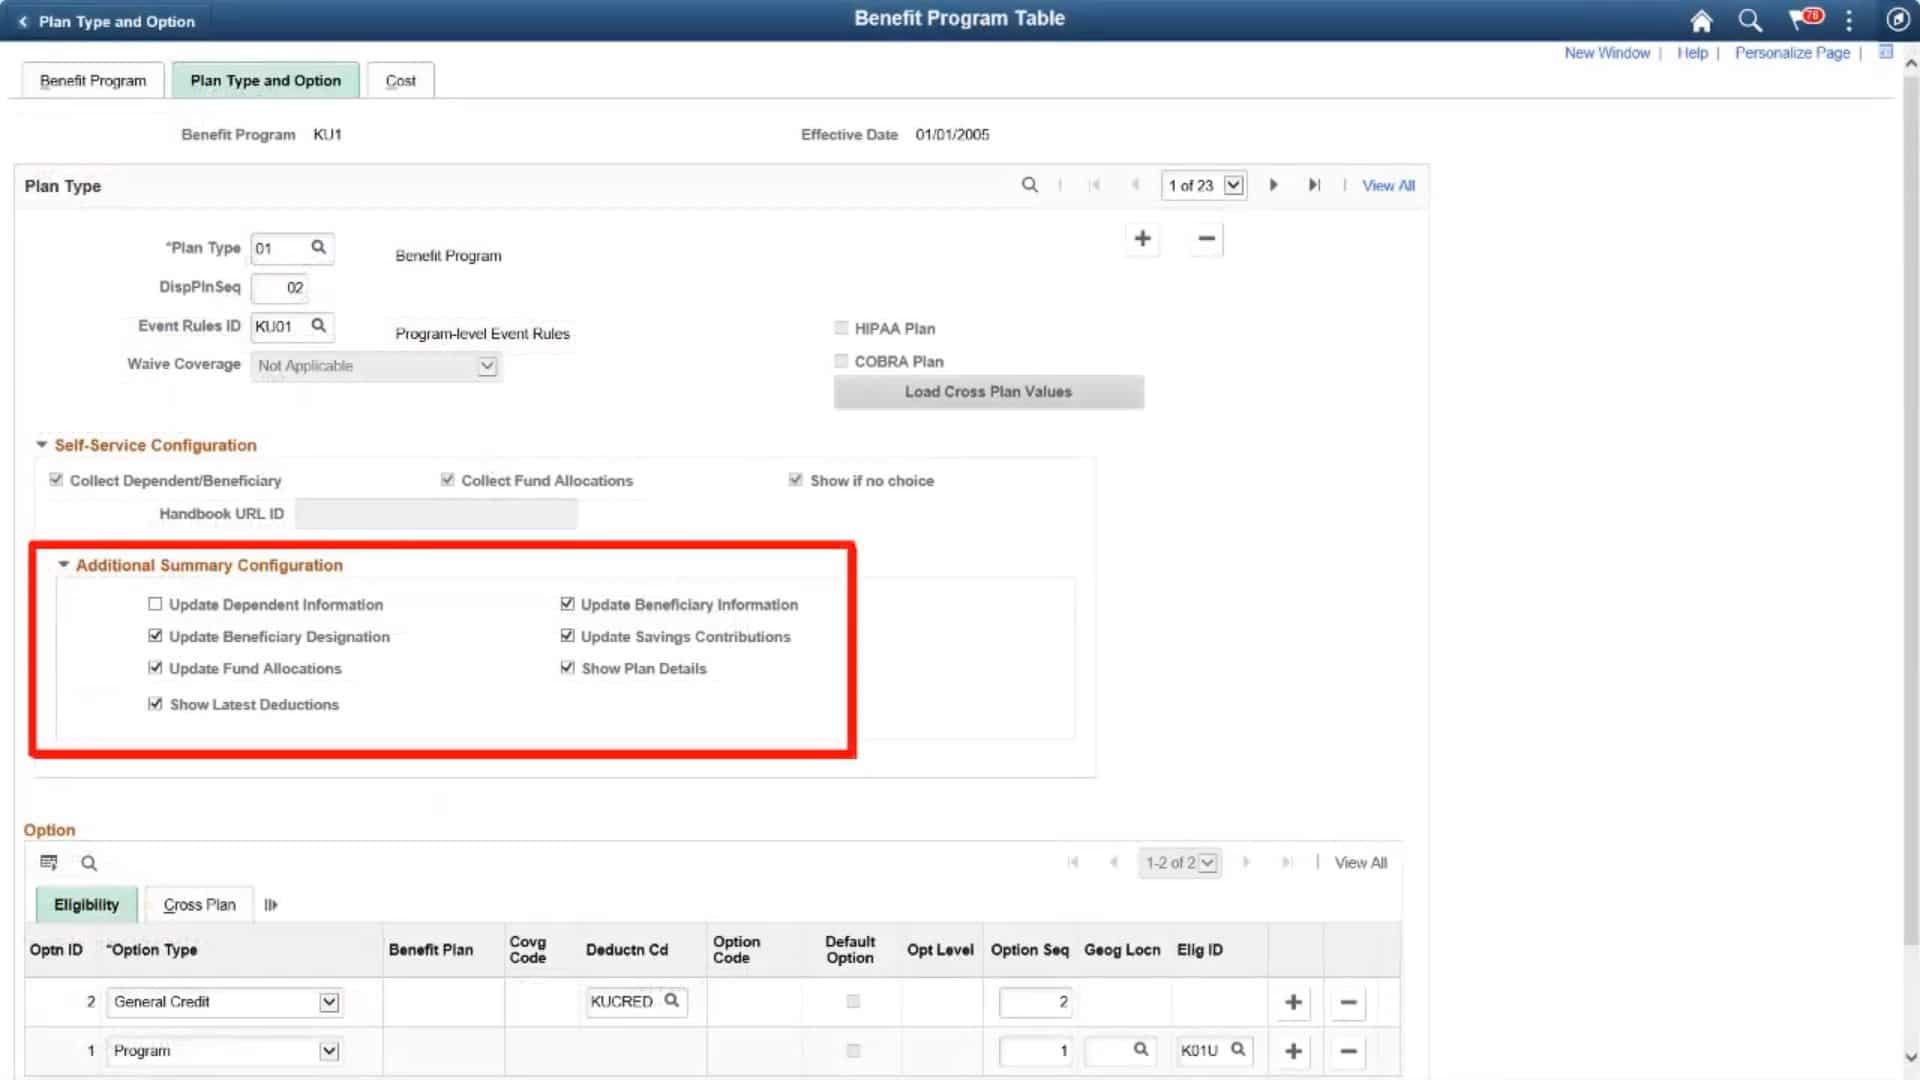Open the lookup for the Plan Type field
The height and width of the screenshot is (1080, 1920).
click(x=318, y=247)
